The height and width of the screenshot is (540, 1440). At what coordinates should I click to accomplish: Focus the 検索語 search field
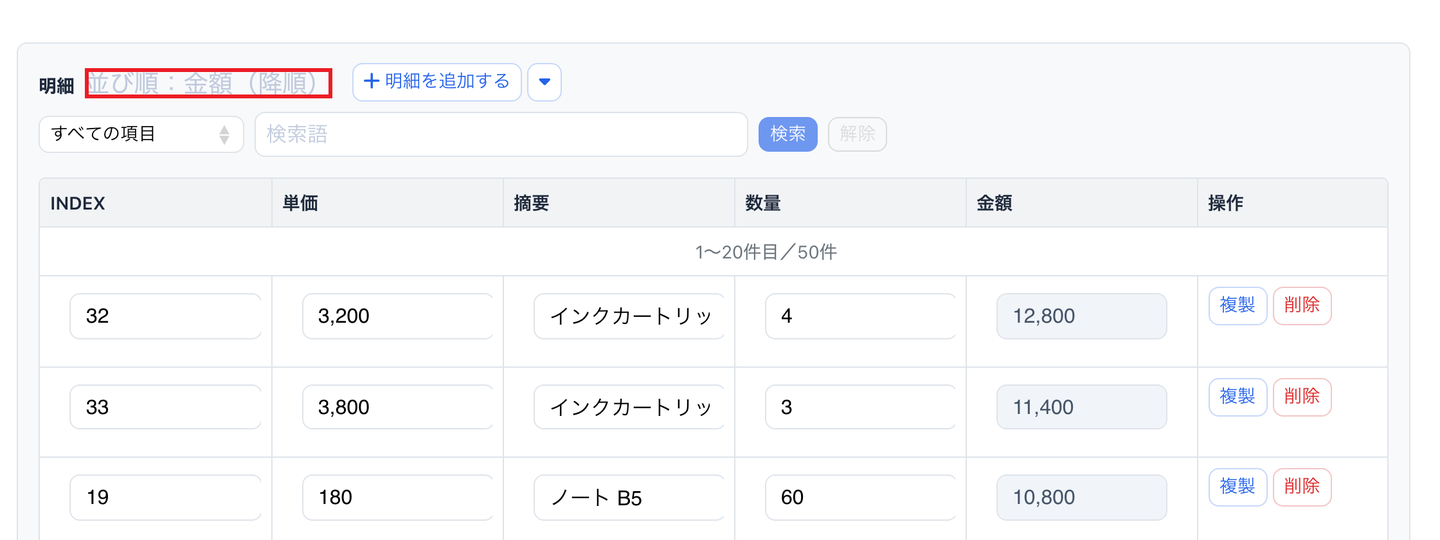click(501, 134)
